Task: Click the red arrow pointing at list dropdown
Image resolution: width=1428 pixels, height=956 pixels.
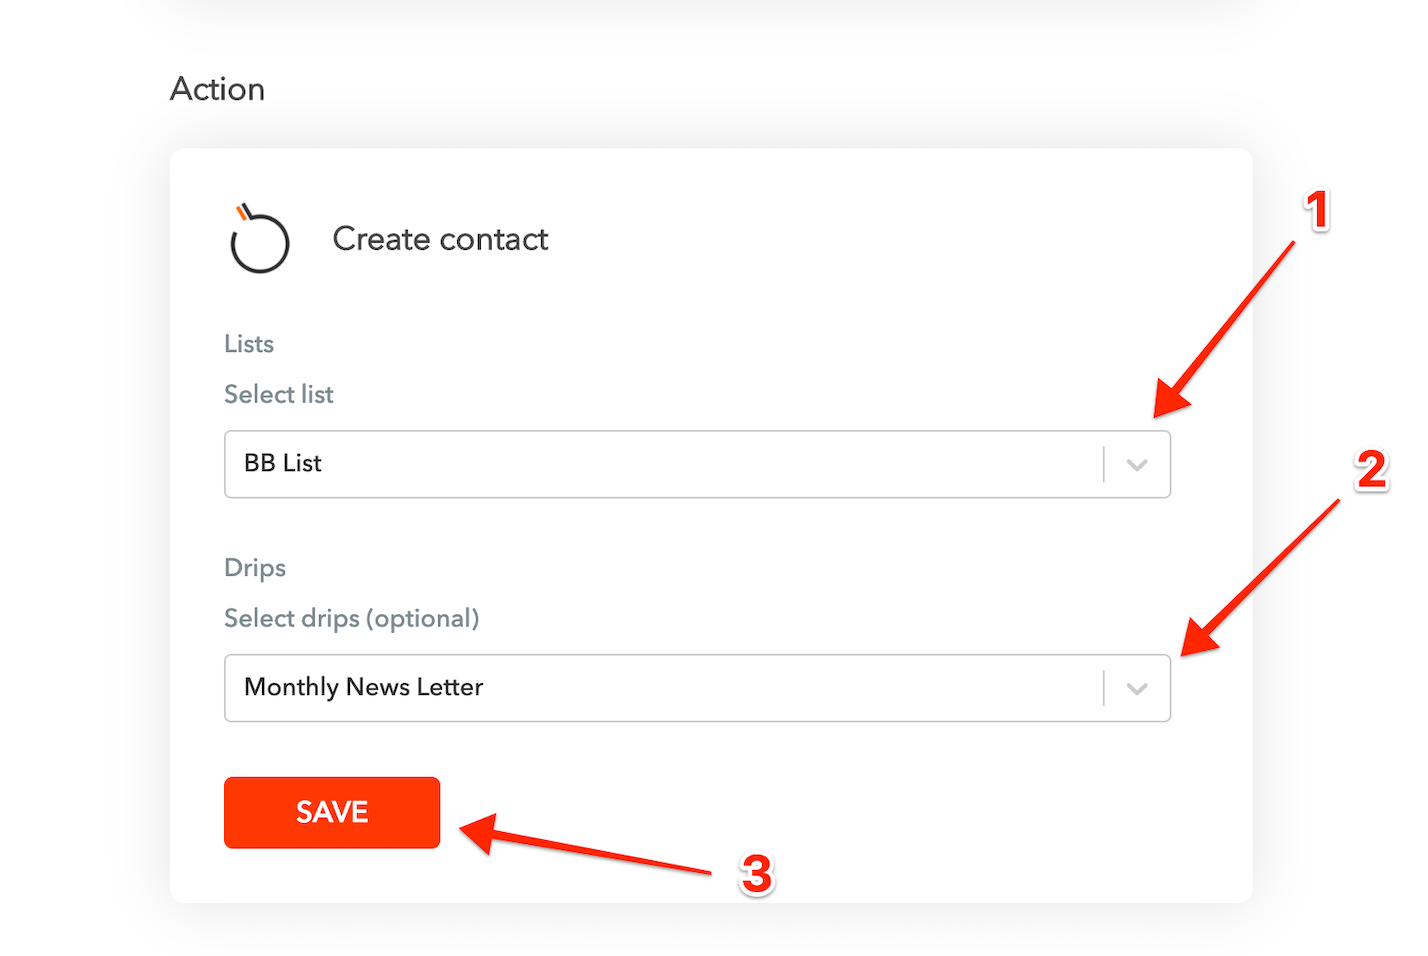Action: [1223, 329]
